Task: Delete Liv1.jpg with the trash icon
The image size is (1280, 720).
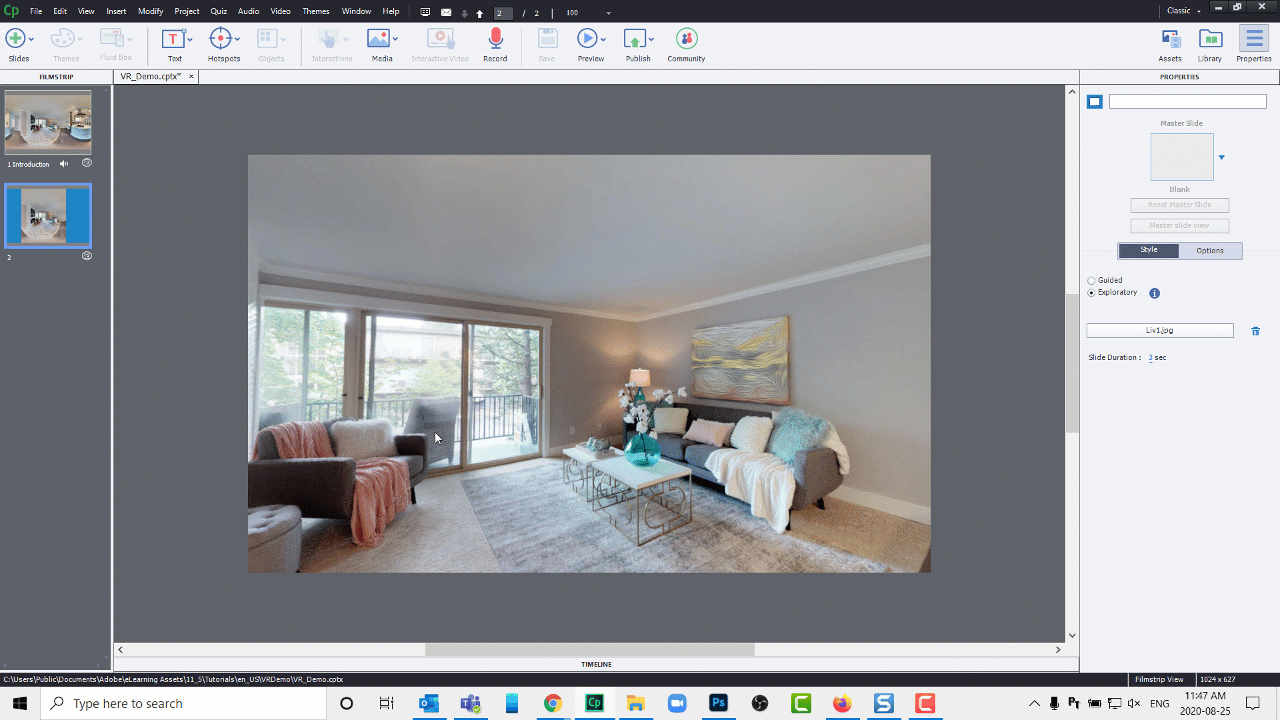Action: pyautogui.click(x=1256, y=331)
